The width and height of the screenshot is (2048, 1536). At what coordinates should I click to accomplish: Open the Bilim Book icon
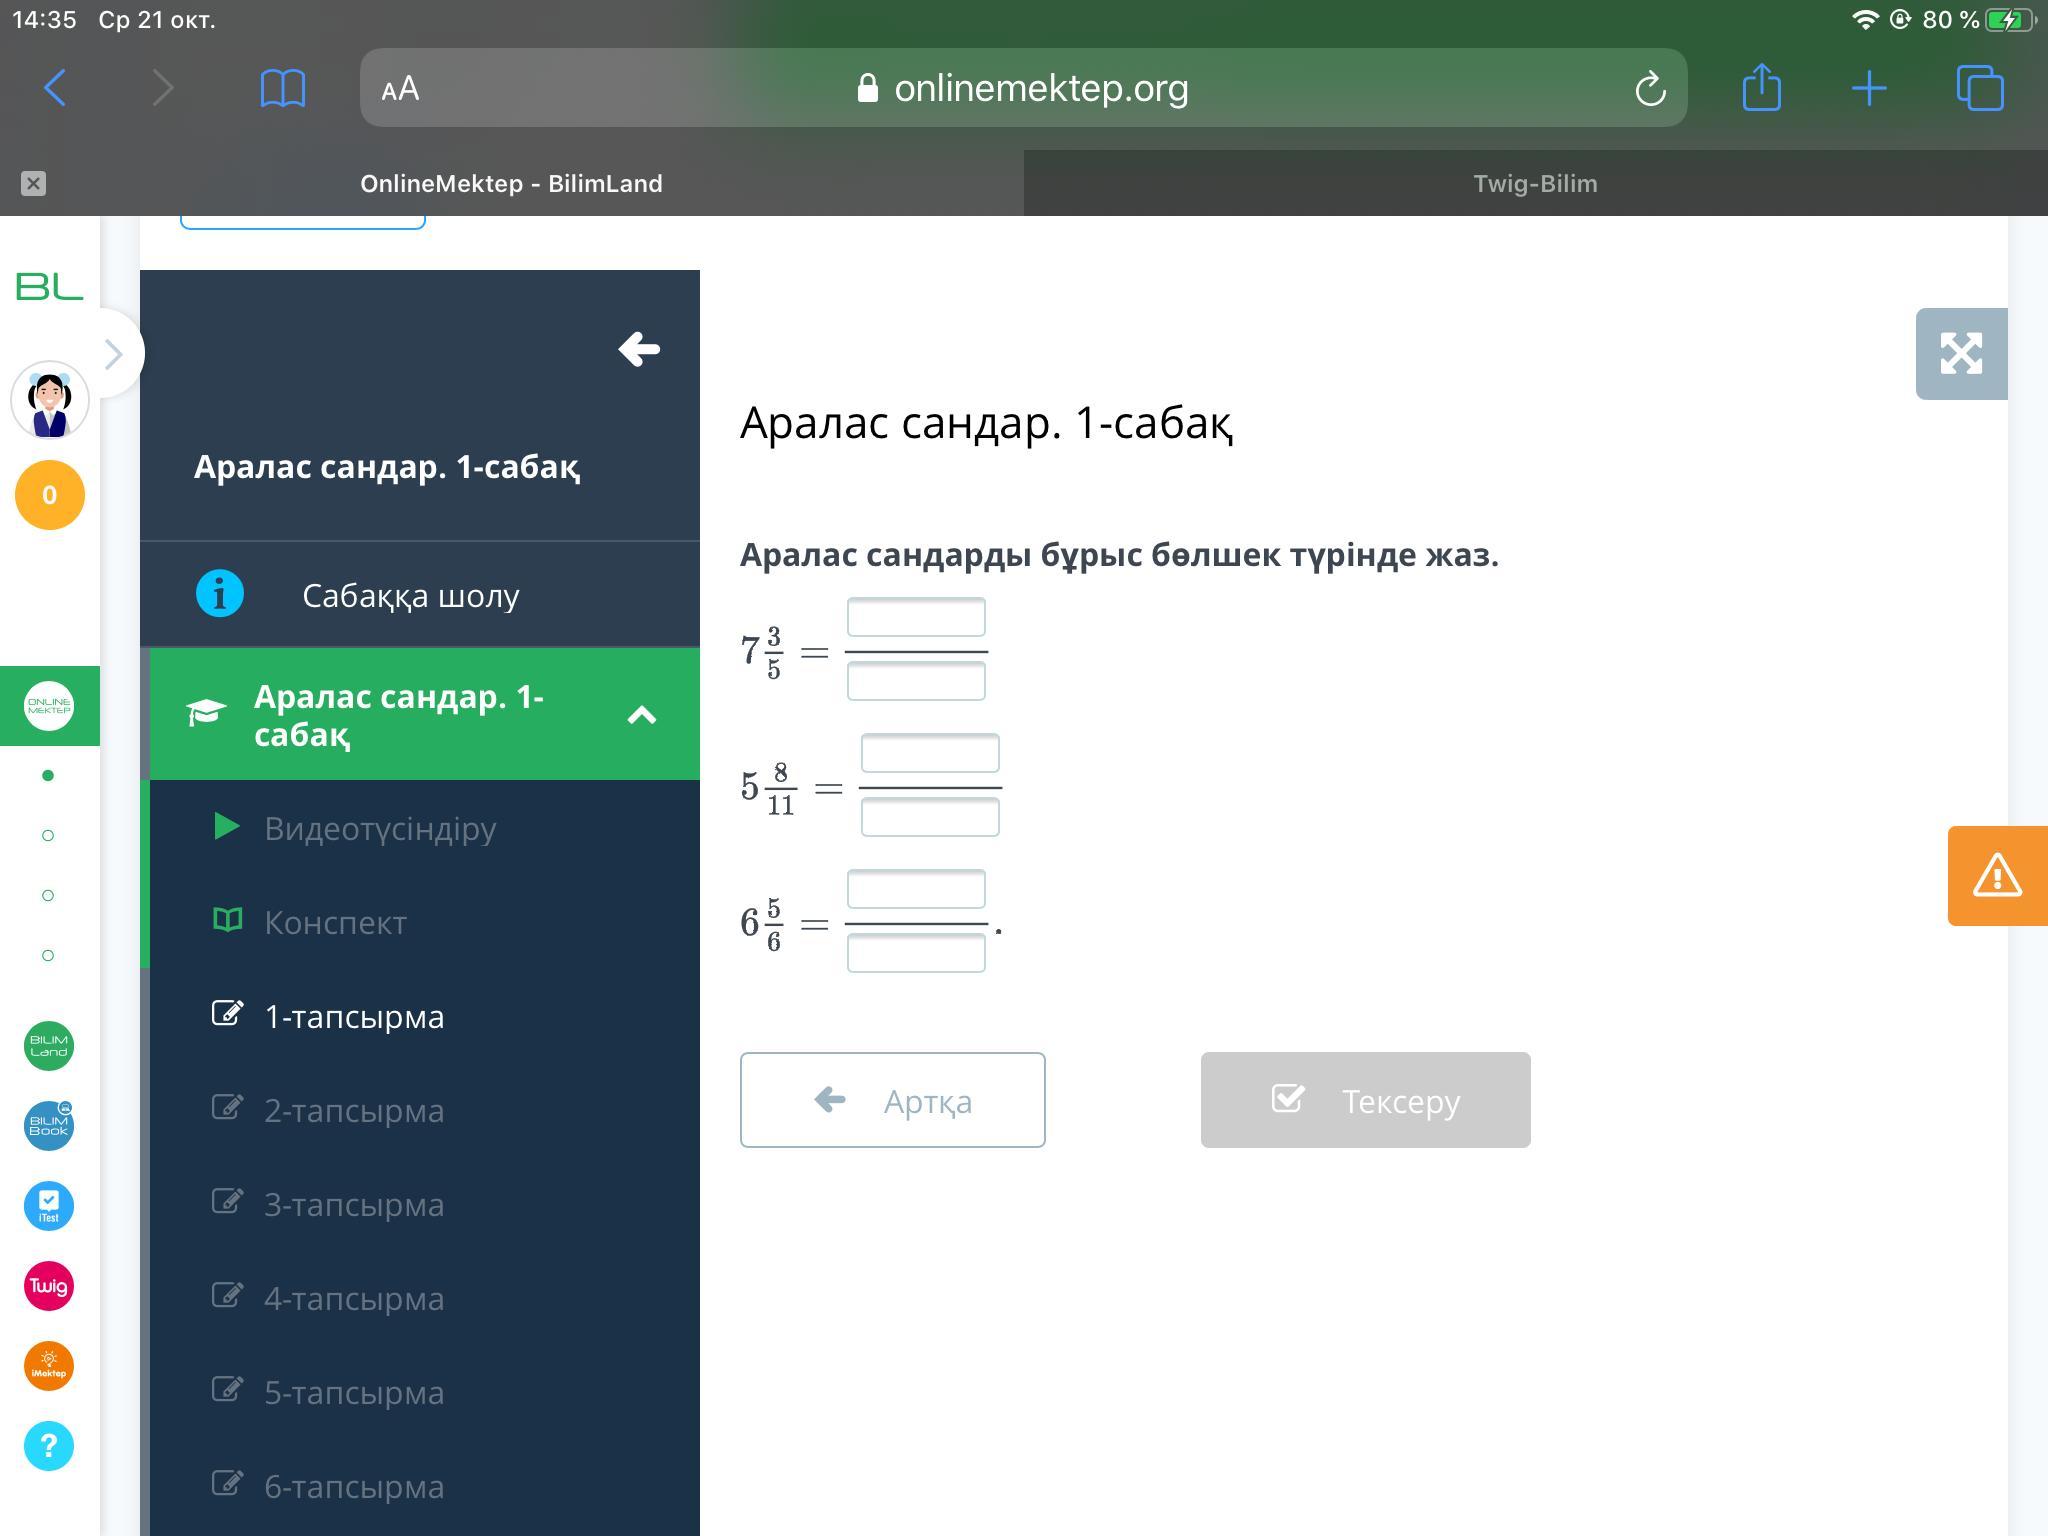click(49, 1126)
